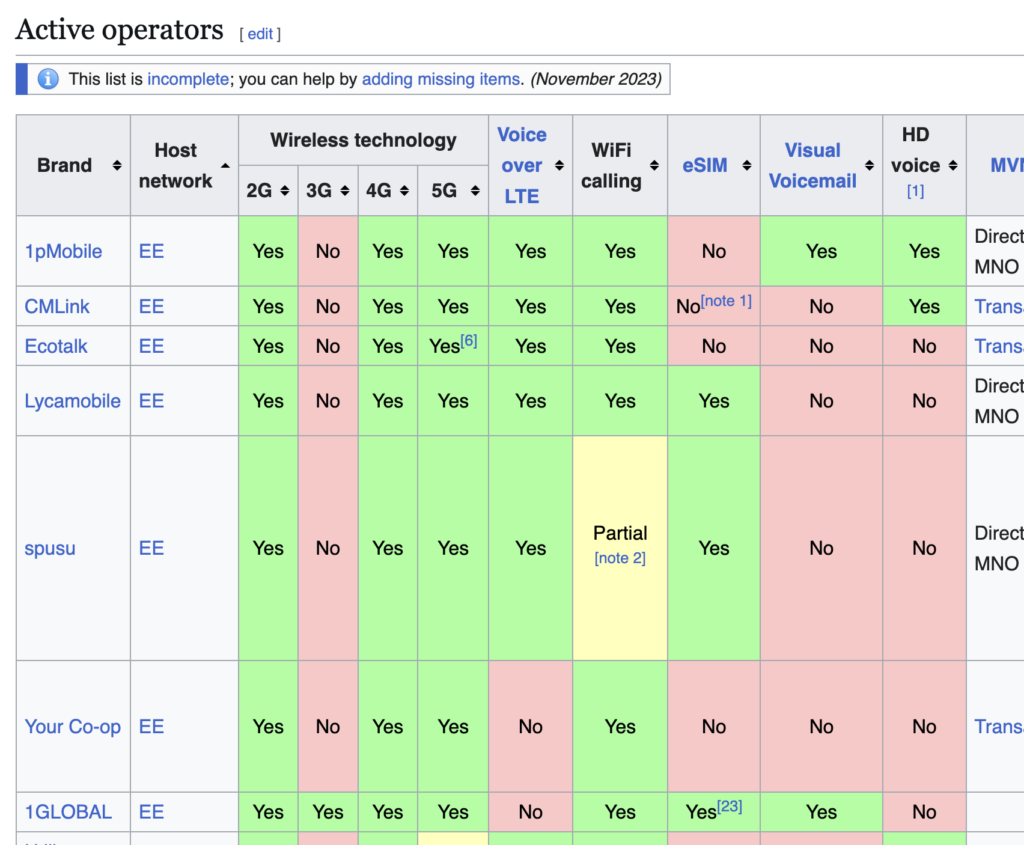Click the blue info notice icon
The image size is (1024, 845).
(47, 79)
